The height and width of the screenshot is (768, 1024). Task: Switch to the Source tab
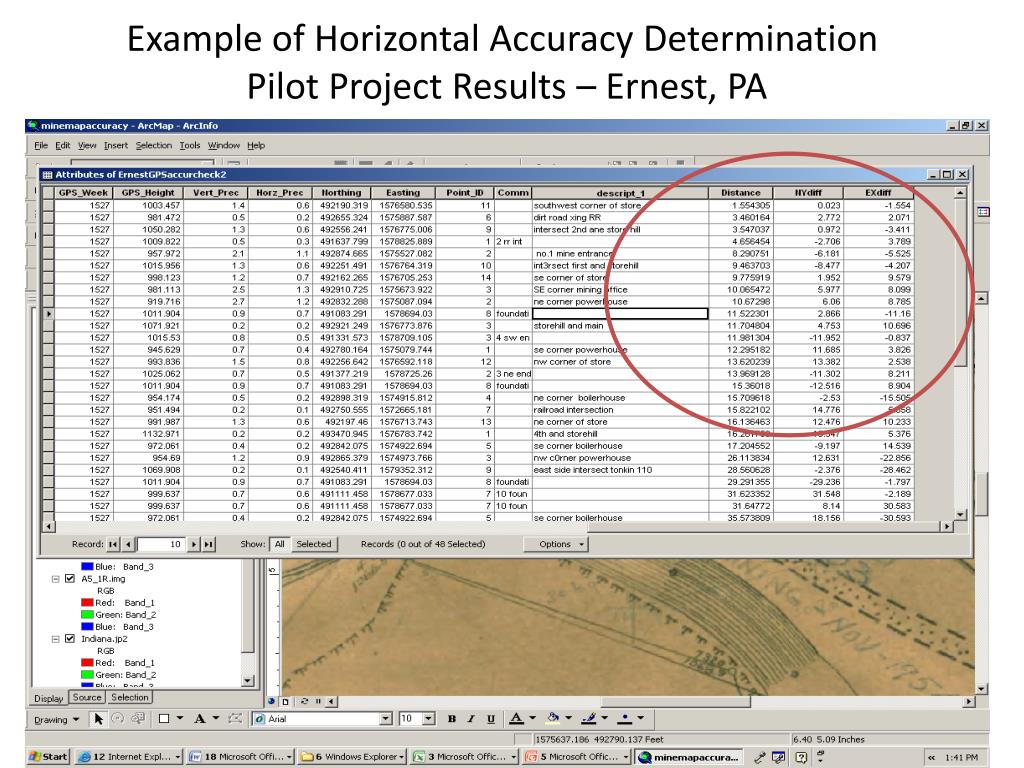(x=87, y=697)
